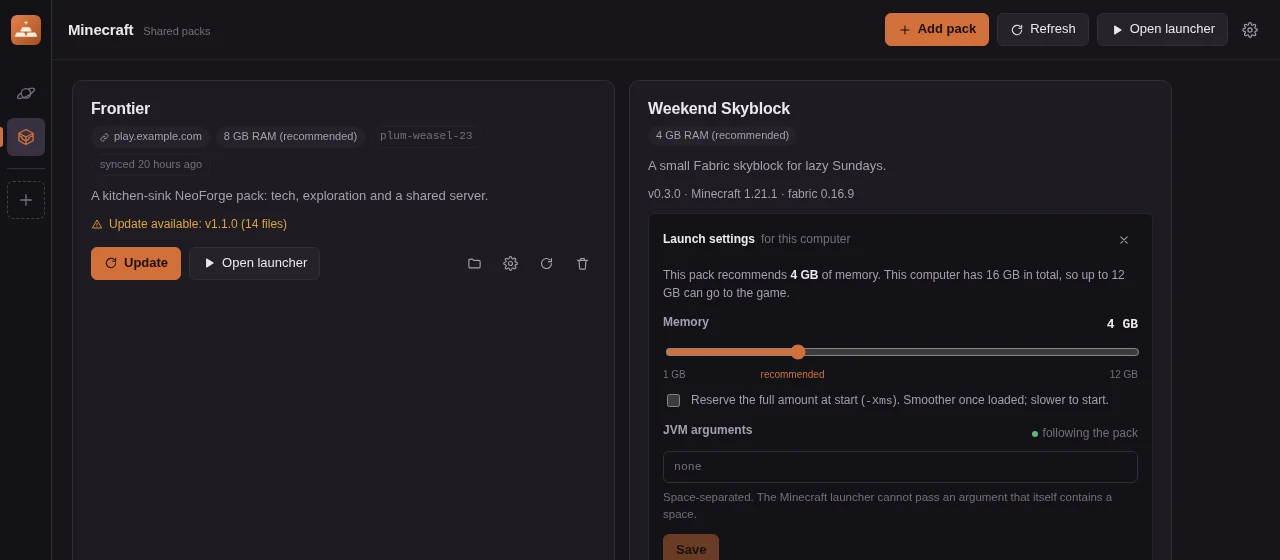Click the Weekend Skyblock title
The width and height of the screenshot is (1280, 560).
[x=719, y=109]
